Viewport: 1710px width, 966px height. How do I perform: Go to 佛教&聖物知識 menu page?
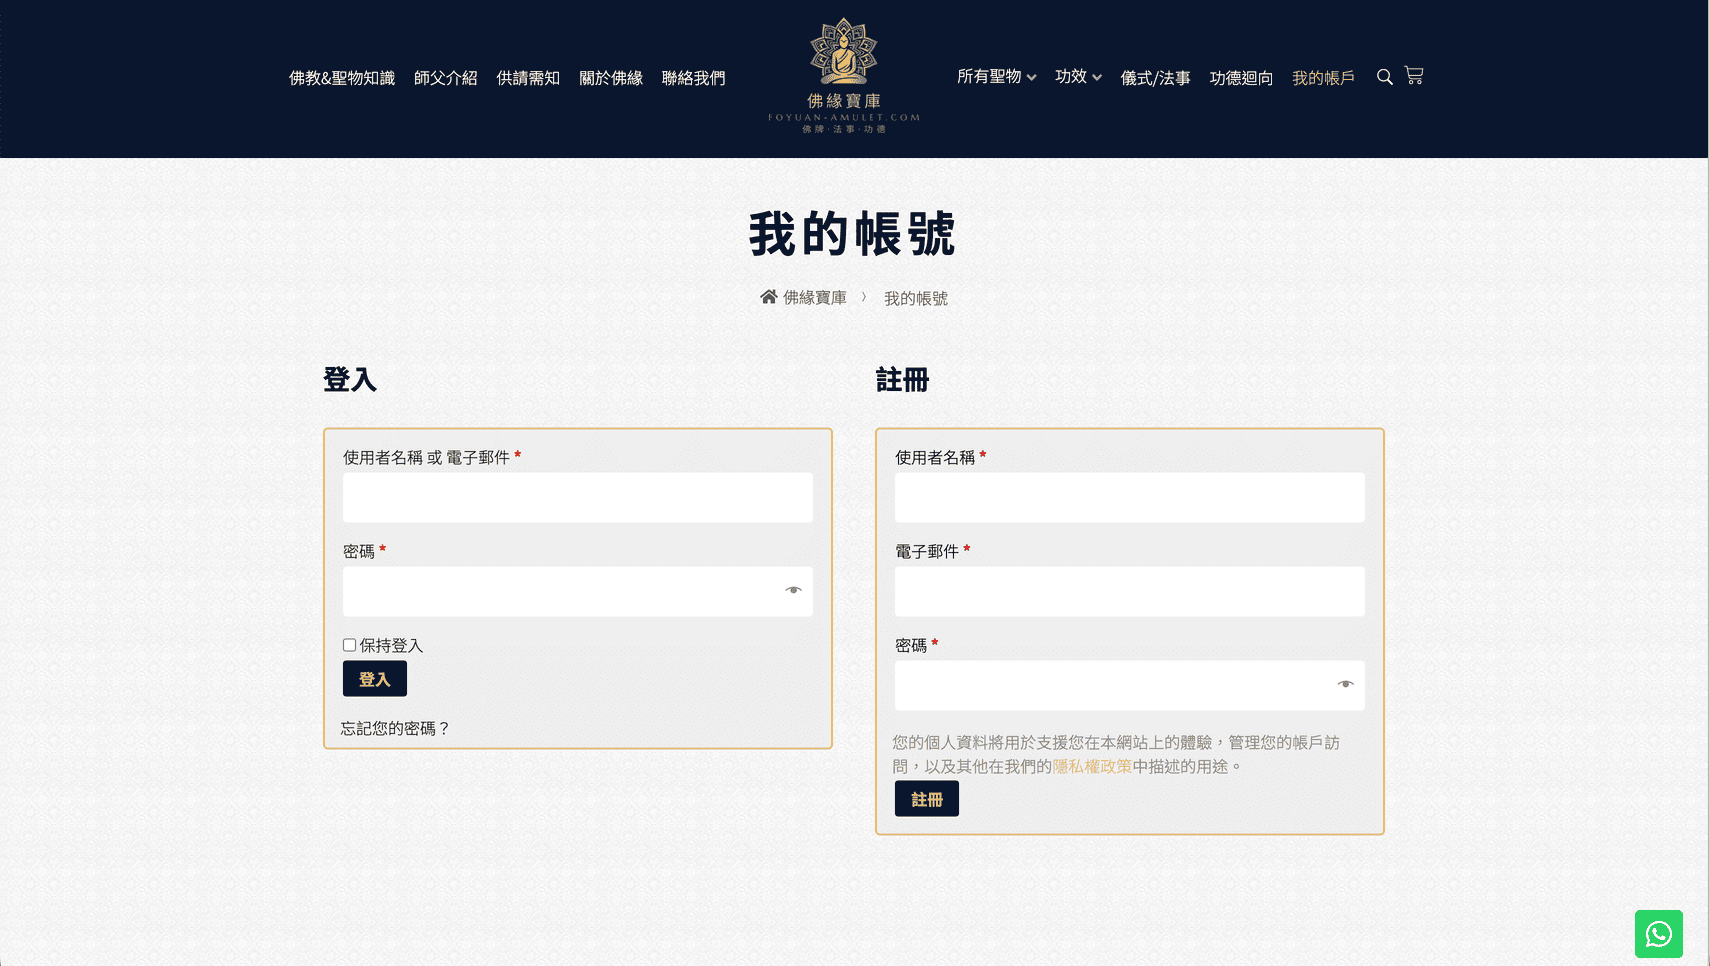pyautogui.click(x=342, y=78)
